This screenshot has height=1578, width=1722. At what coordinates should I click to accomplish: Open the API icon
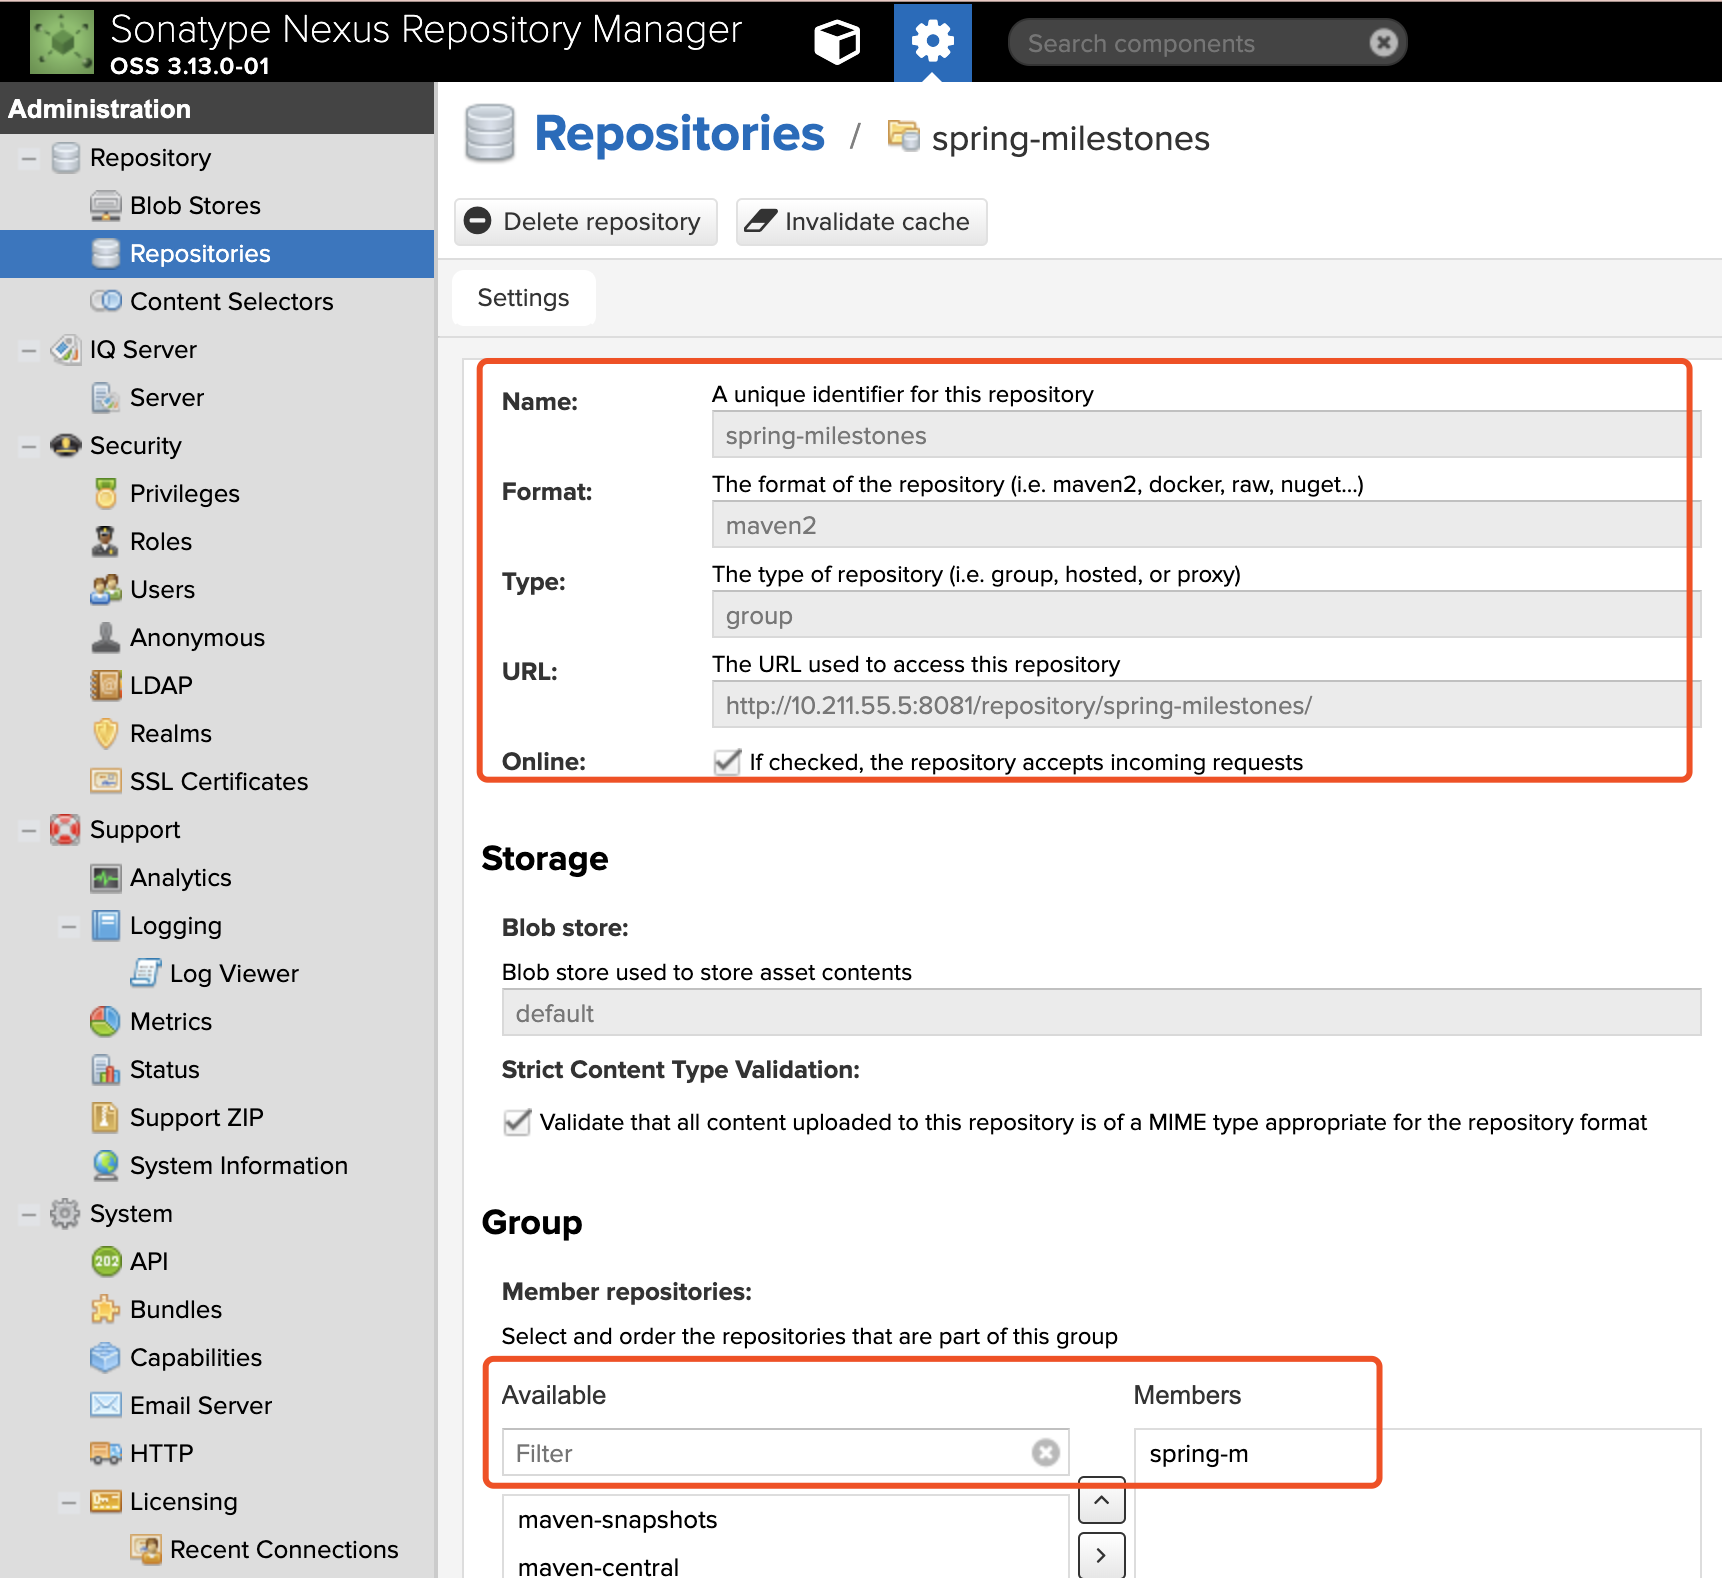click(106, 1261)
